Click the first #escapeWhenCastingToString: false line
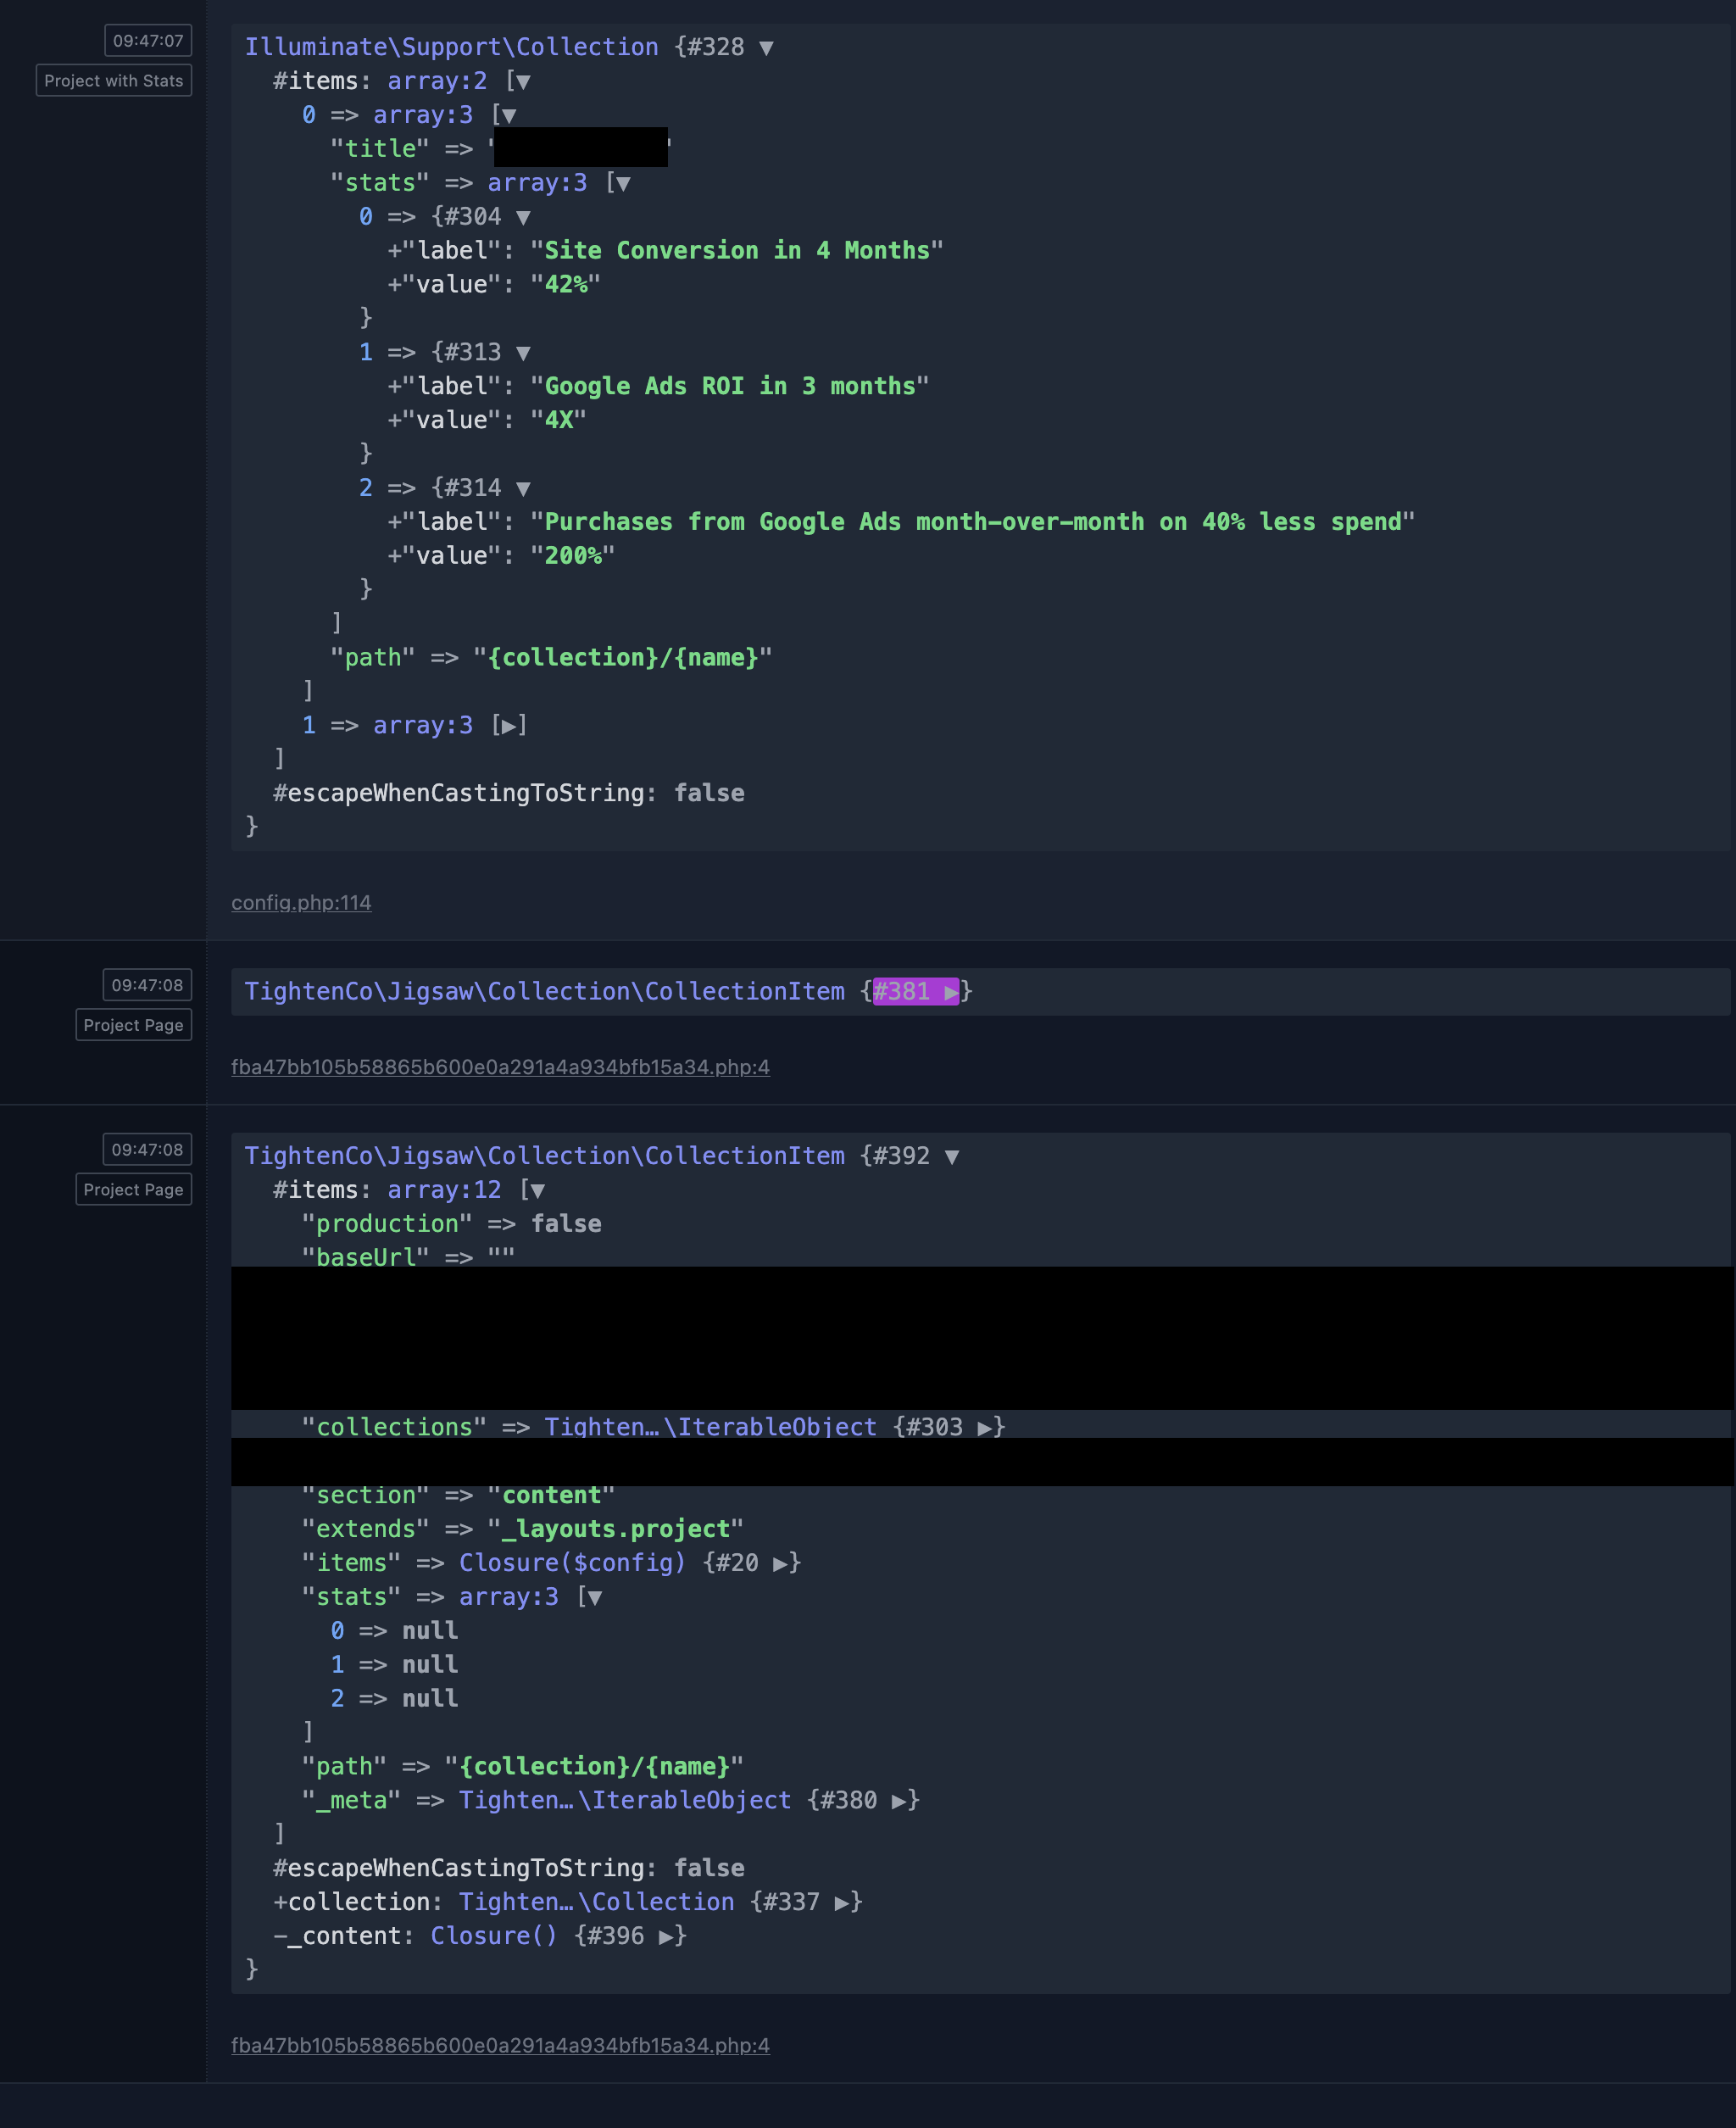Viewport: 1736px width, 2128px height. (x=509, y=794)
